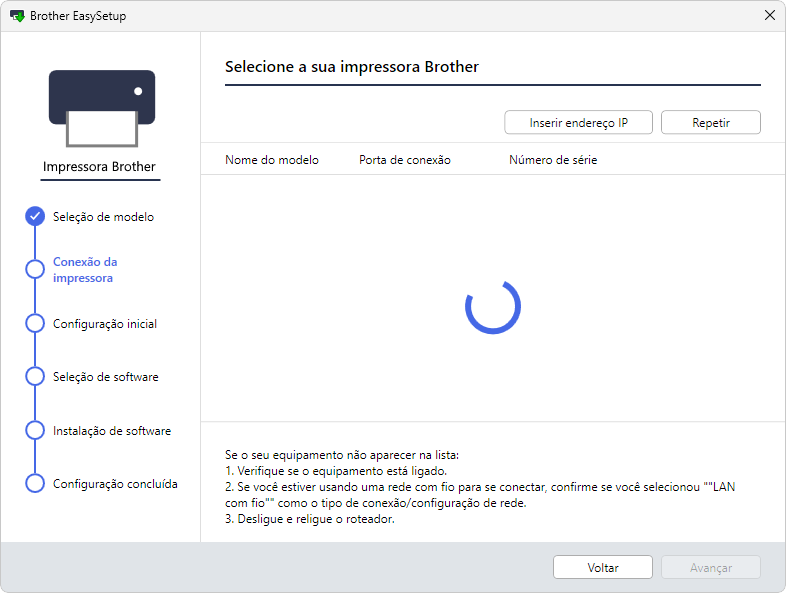Click the Seleção de software step circle
The width and height of the screenshot is (786, 593).
[x=35, y=376]
